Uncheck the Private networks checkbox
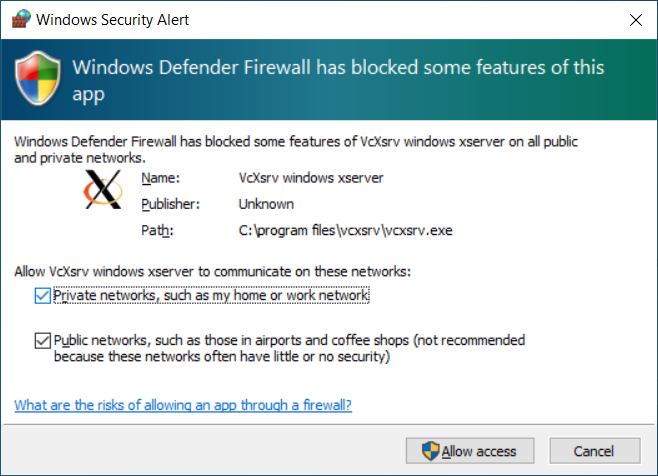 (41, 295)
